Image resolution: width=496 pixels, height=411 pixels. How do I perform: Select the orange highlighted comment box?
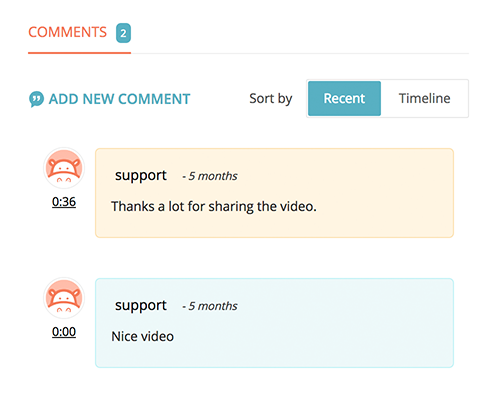(x=274, y=193)
